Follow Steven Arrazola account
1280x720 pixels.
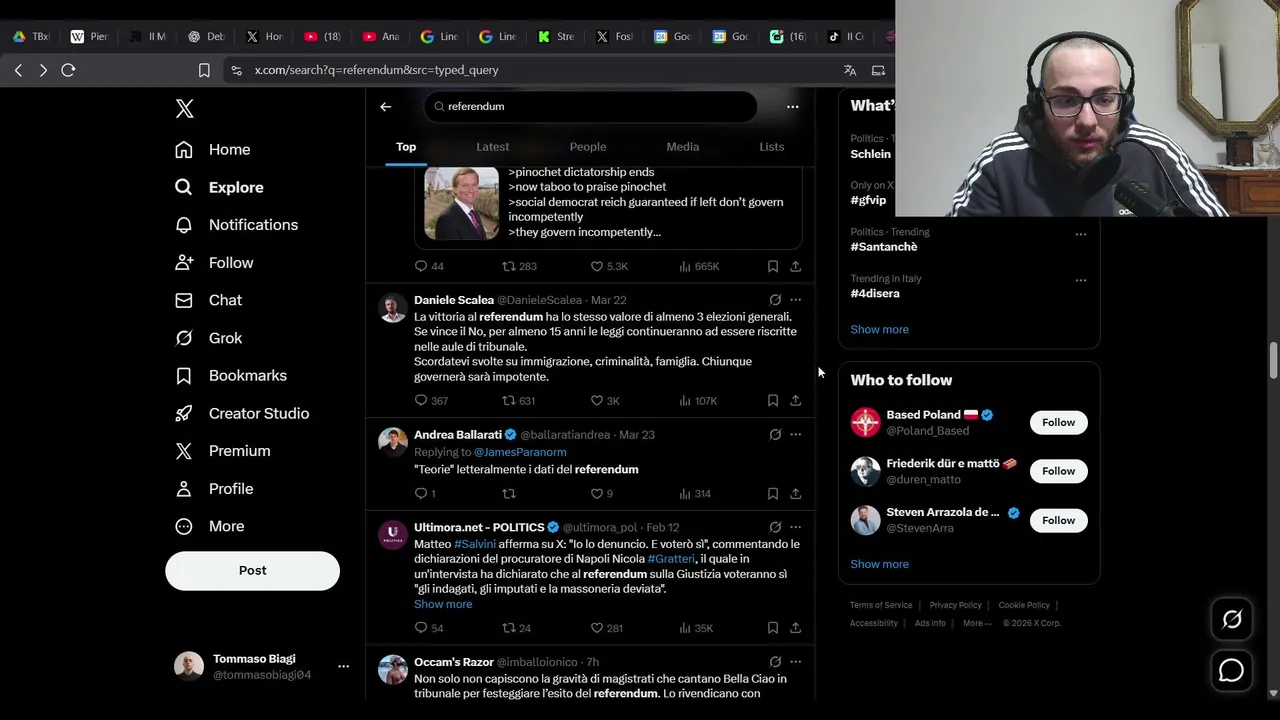point(1058,520)
